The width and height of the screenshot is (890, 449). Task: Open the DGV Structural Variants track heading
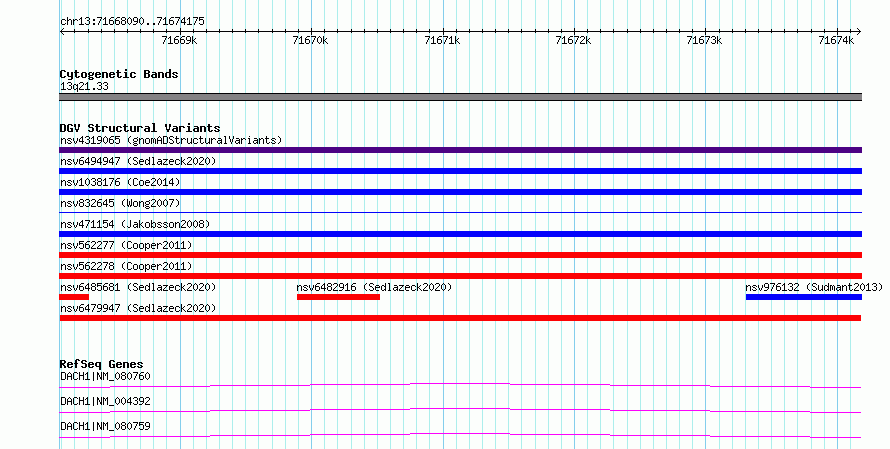(140, 128)
